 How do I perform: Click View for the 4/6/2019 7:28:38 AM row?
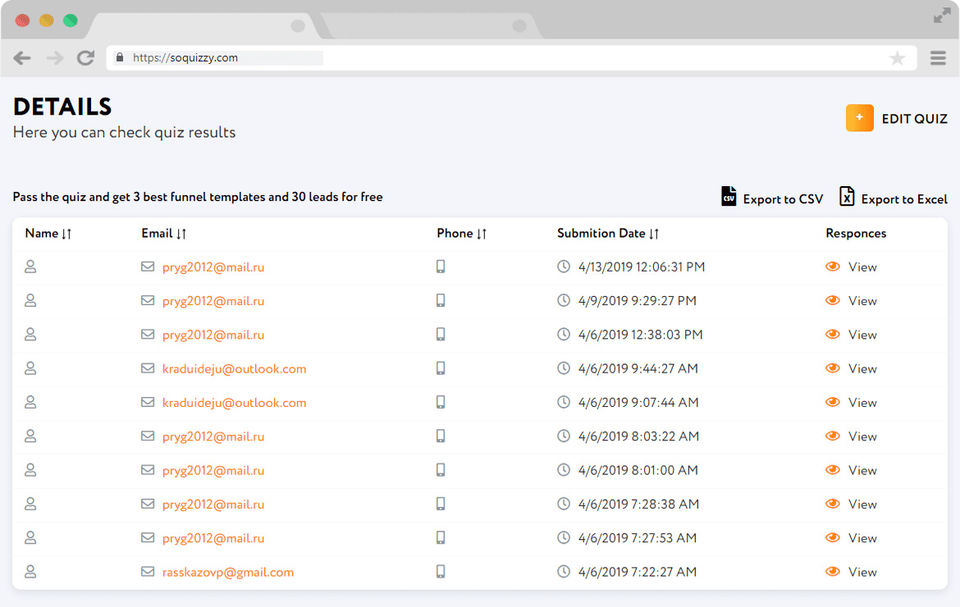(863, 504)
